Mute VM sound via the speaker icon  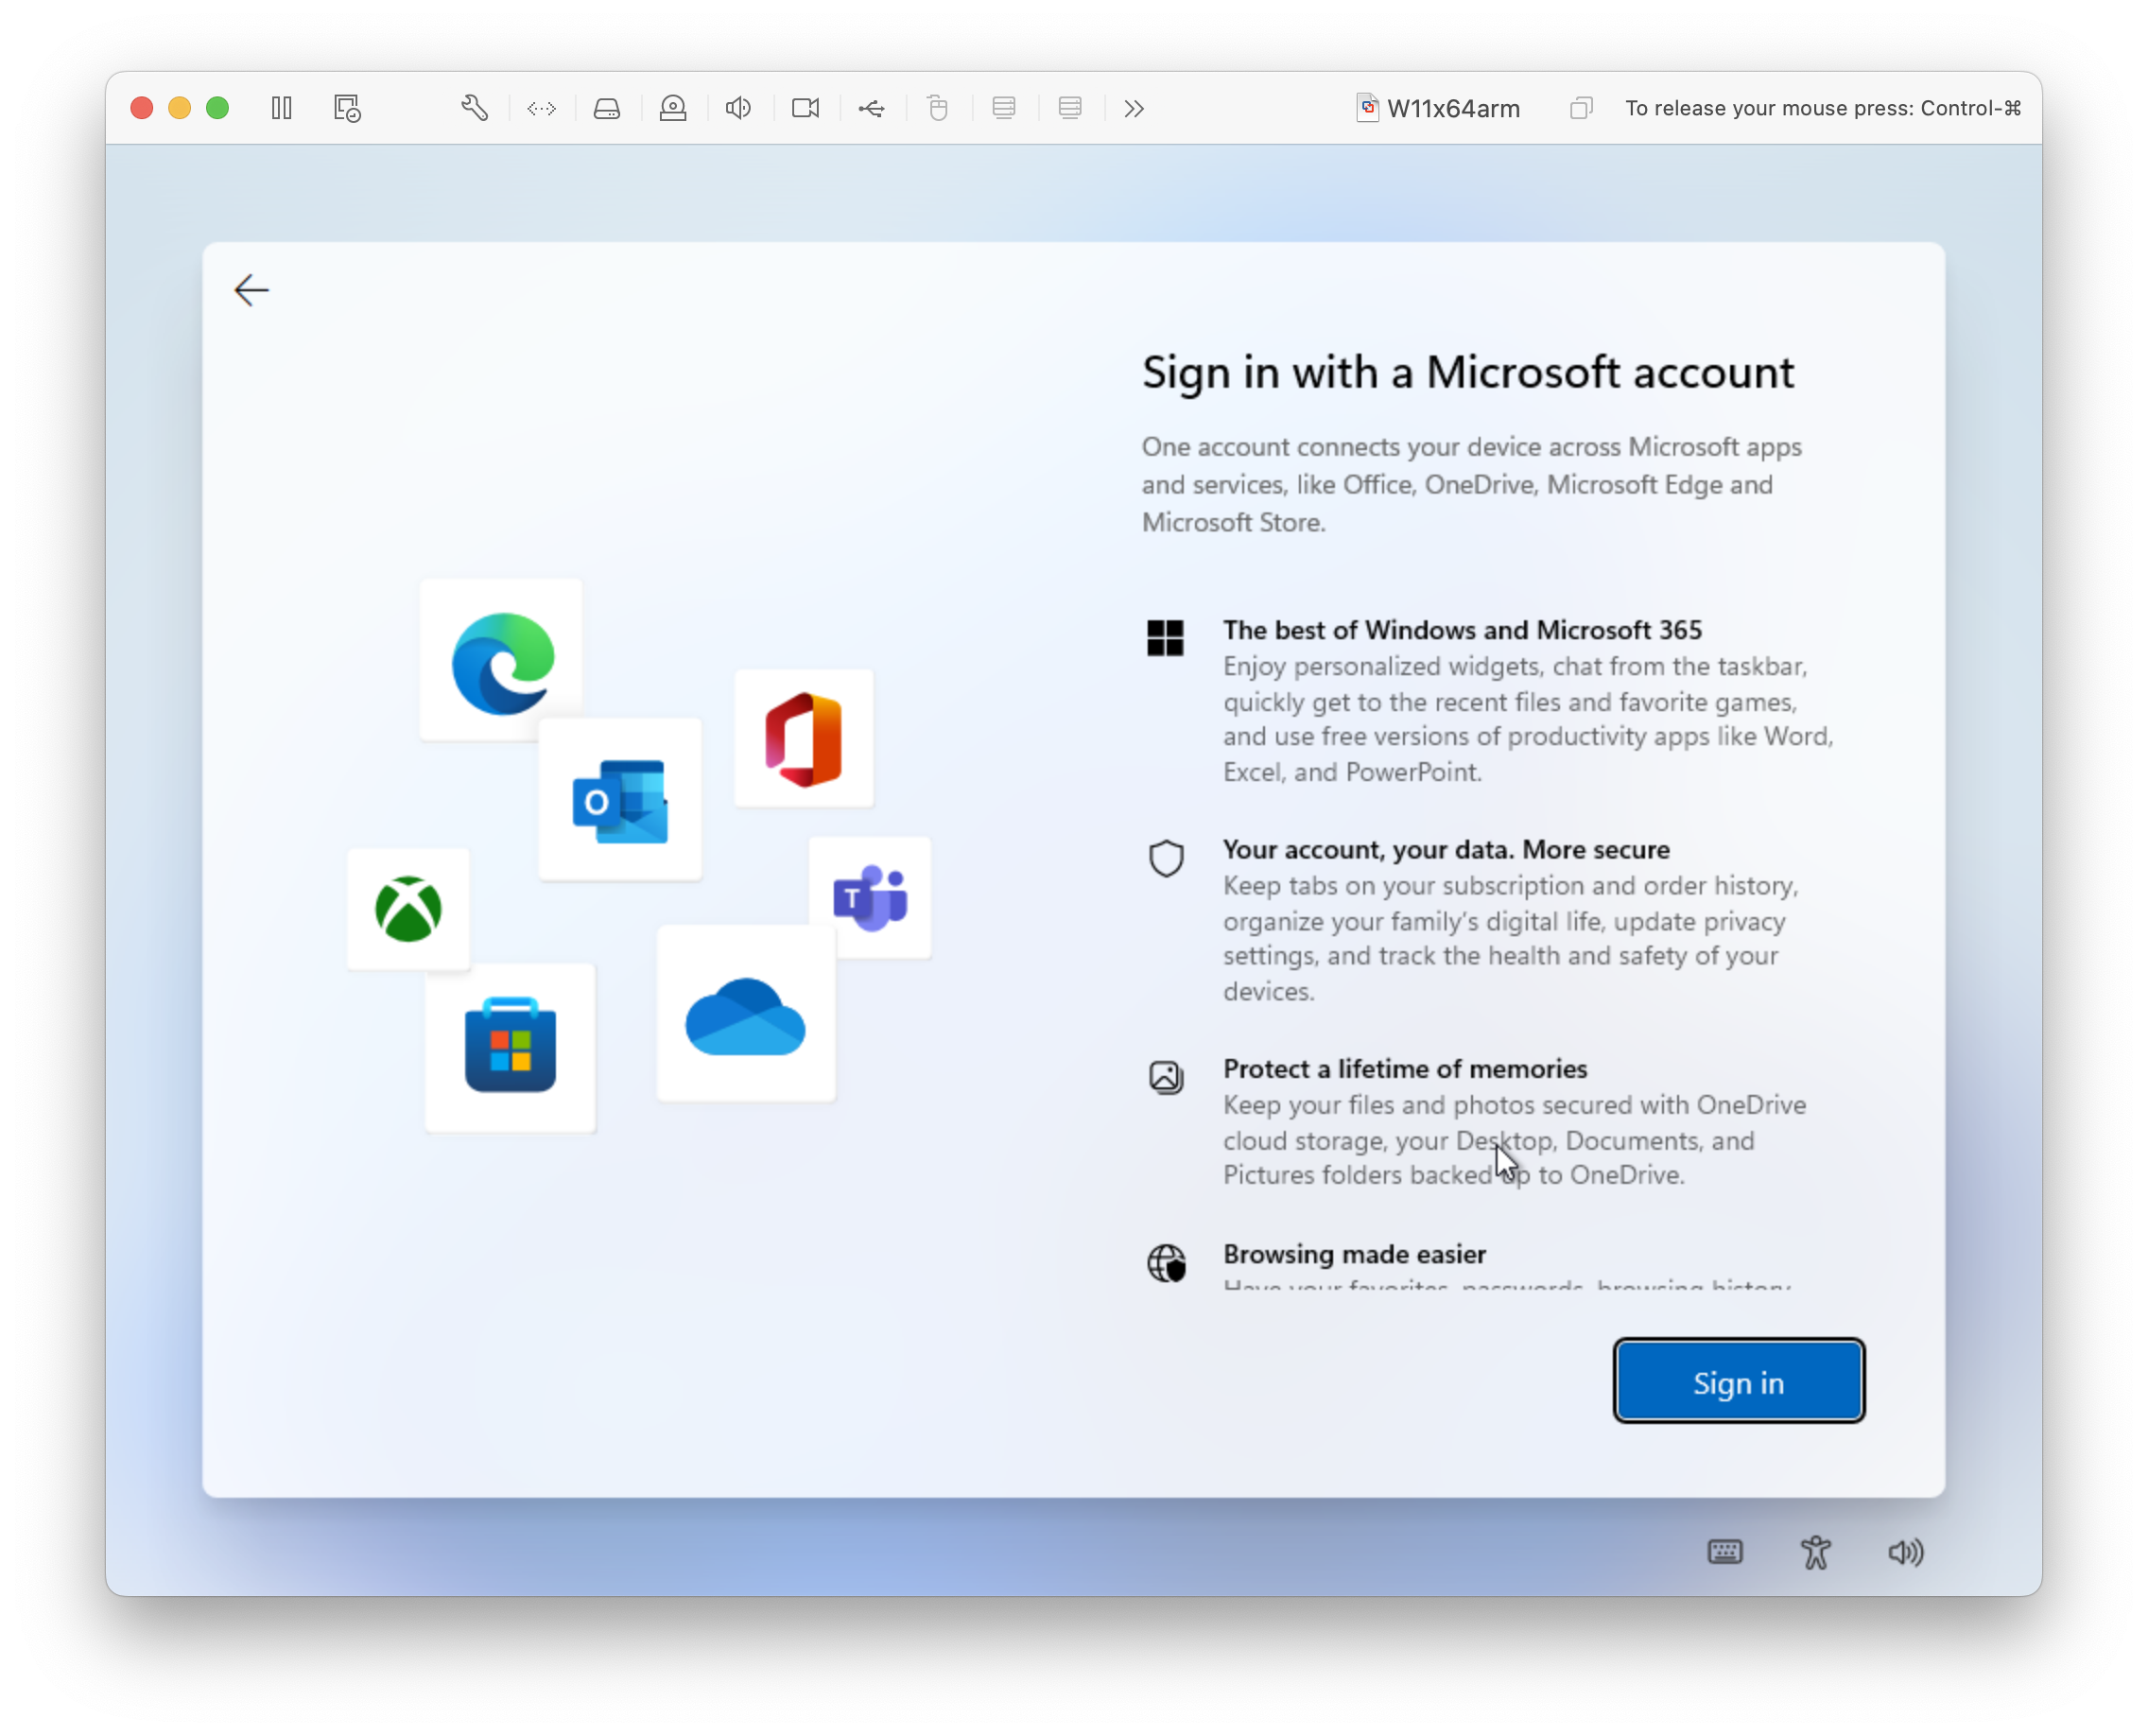[738, 108]
